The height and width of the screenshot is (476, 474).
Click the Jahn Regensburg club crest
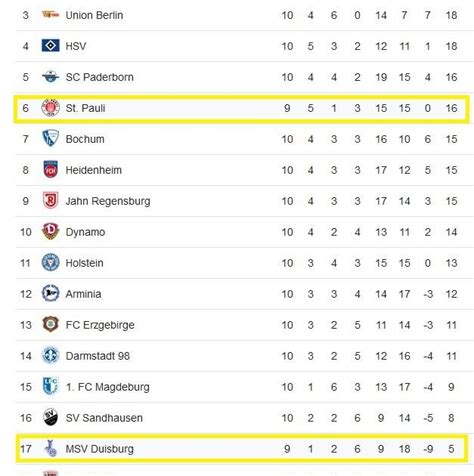[x=51, y=200]
